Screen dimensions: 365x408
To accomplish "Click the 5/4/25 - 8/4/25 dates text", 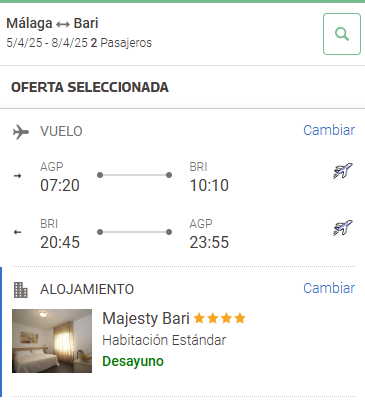I will 47,43.
